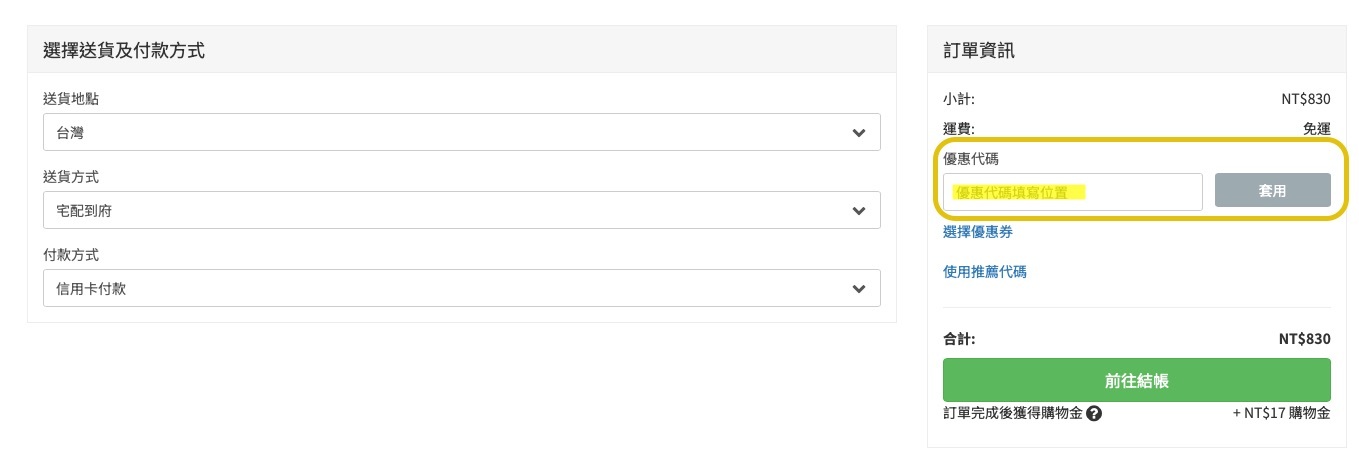Click the 合計 total amount NT$830
1359x471 pixels.
(x=1304, y=339)
